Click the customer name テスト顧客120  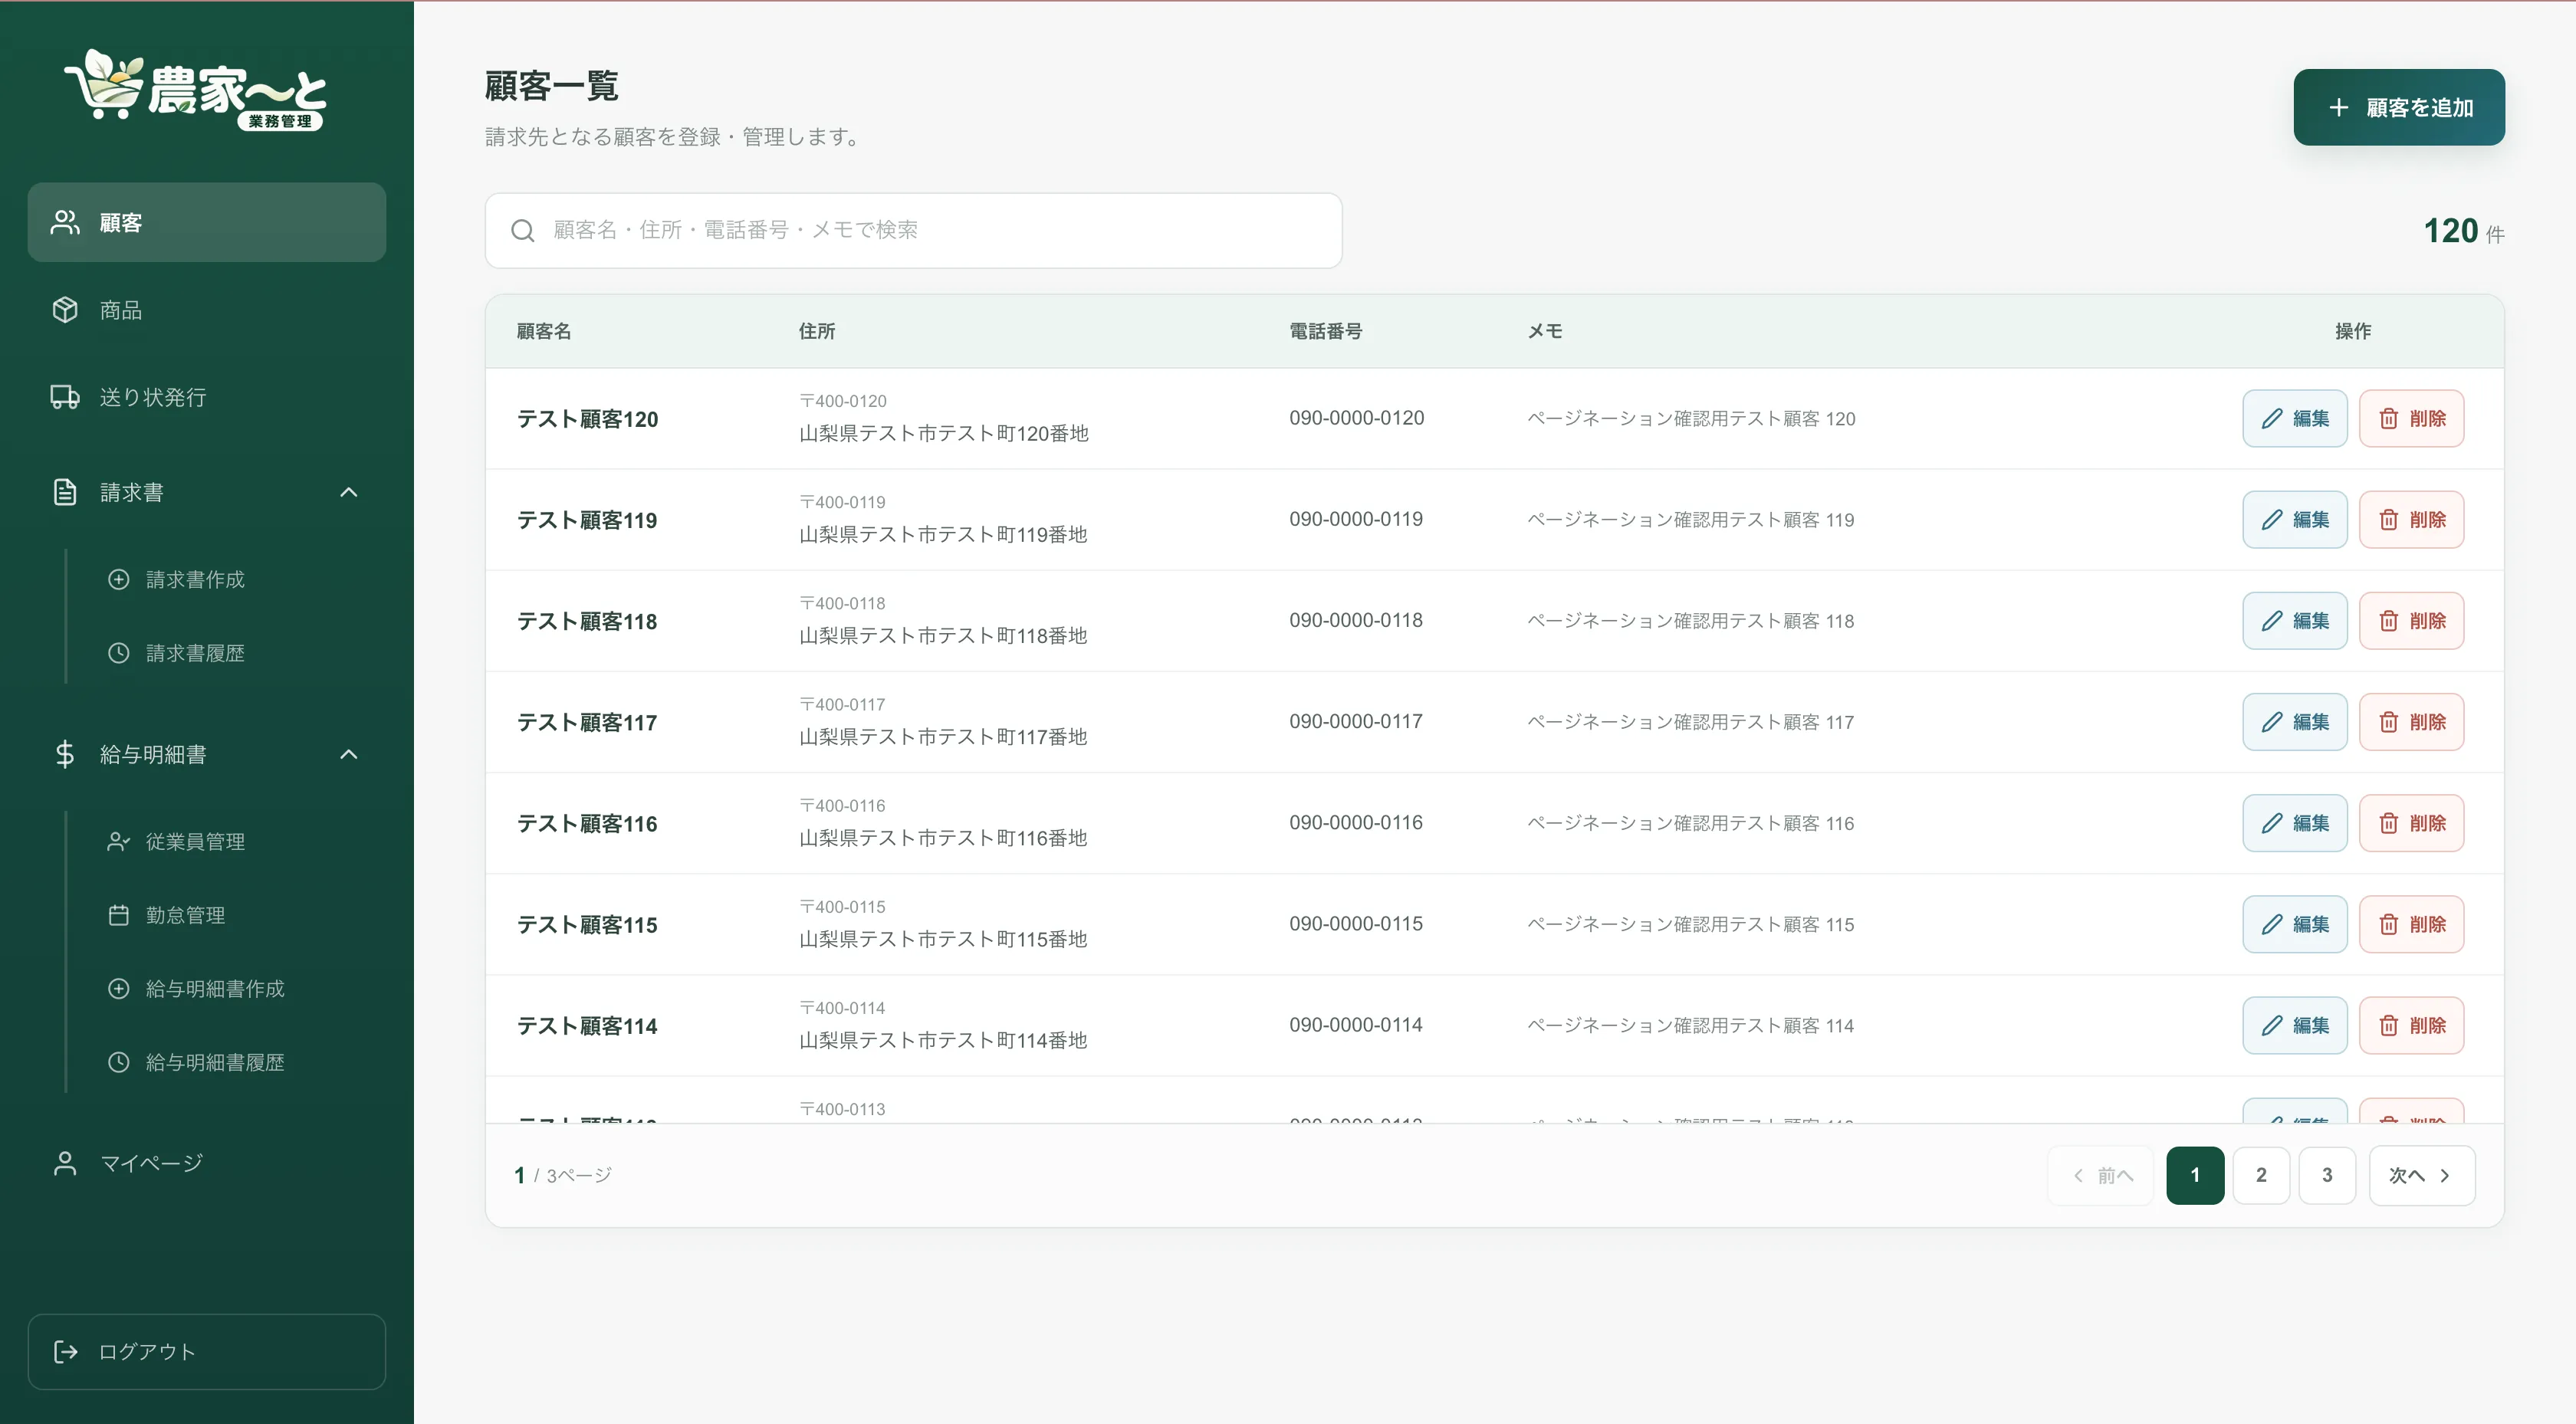pos(587,419)
